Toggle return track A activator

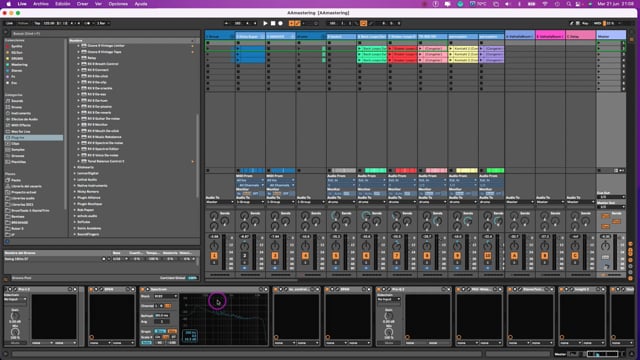point(514,256)
